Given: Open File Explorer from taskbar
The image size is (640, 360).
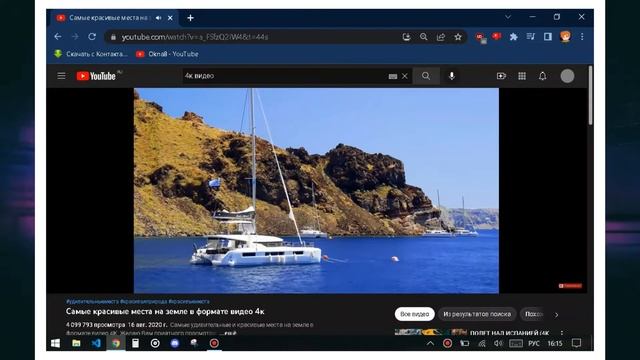Looking at the screenshot, I should click(x=76, y=343).
